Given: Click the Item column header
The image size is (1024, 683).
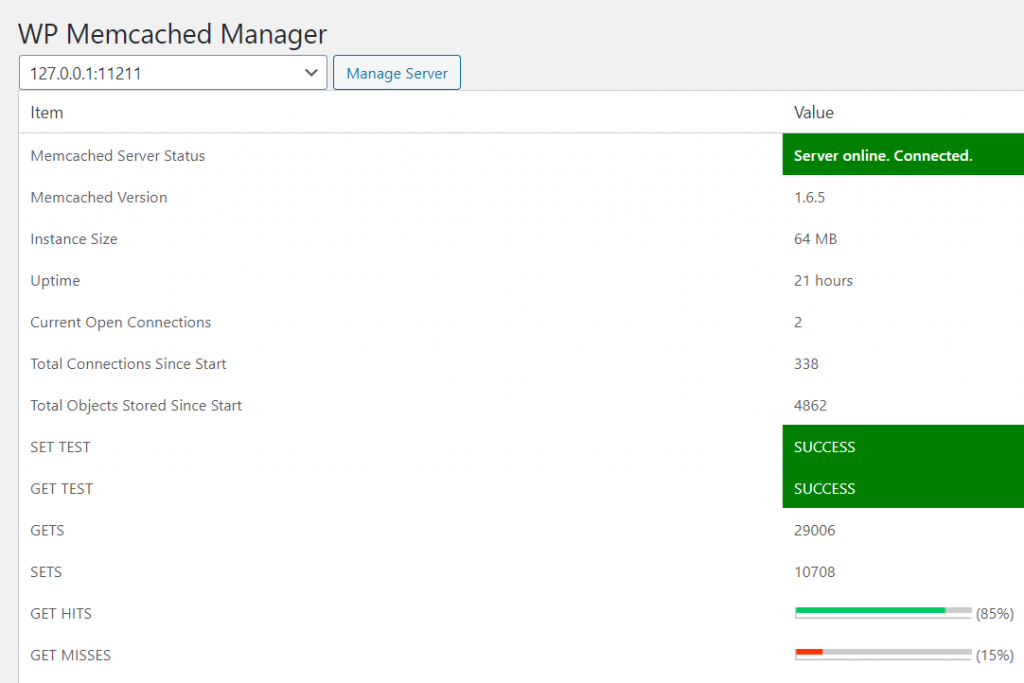Looking at the screenshot, I should click(x=47, y=113).
